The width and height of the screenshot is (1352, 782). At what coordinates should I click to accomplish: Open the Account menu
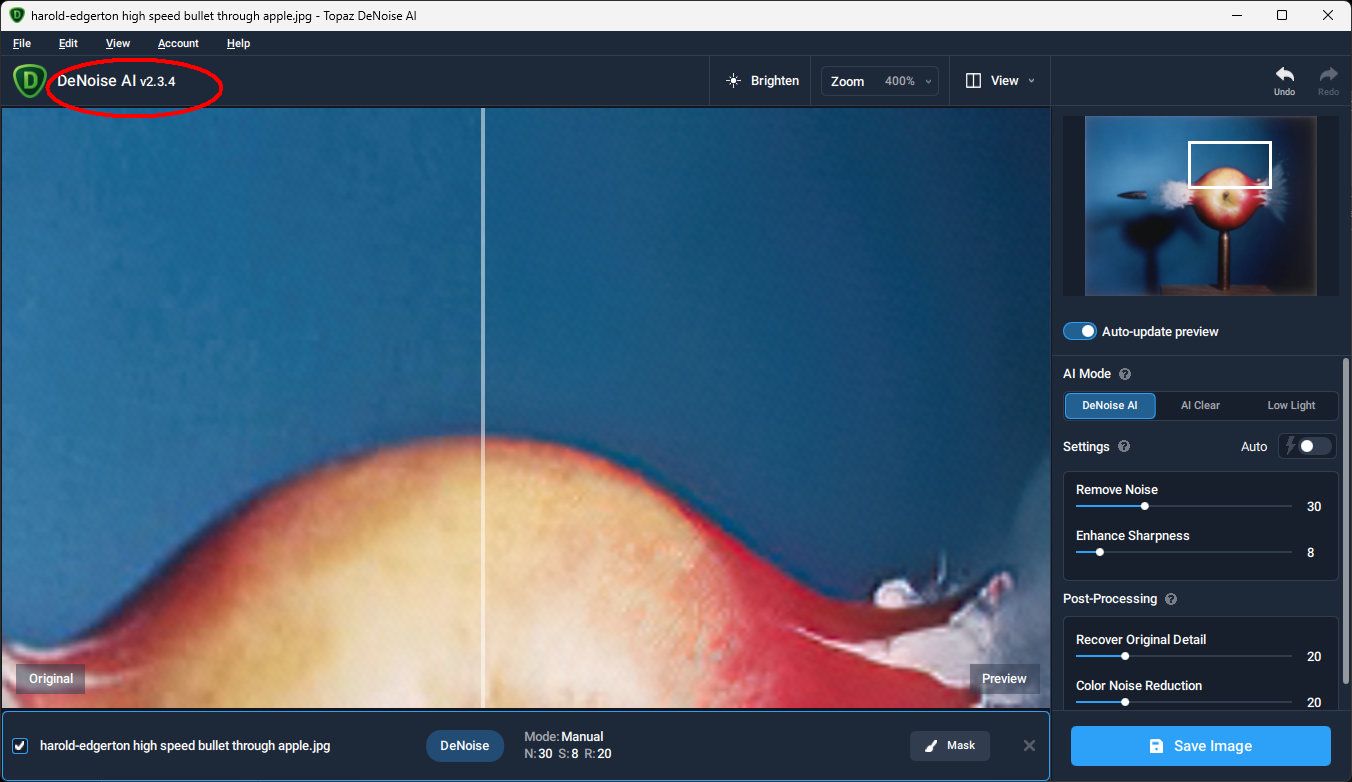point(178,43)
